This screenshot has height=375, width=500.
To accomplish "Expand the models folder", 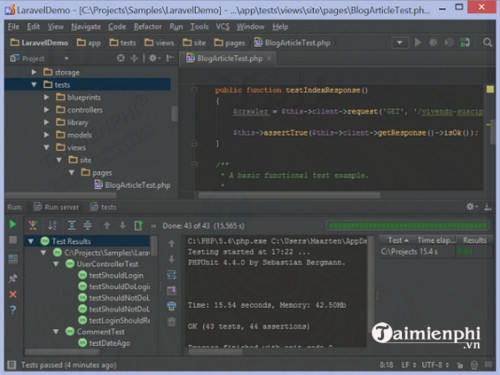I will 46,135.
